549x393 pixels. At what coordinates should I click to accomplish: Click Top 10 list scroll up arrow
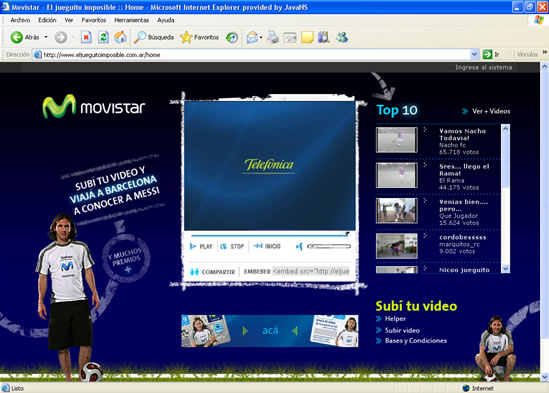point(505,129)
